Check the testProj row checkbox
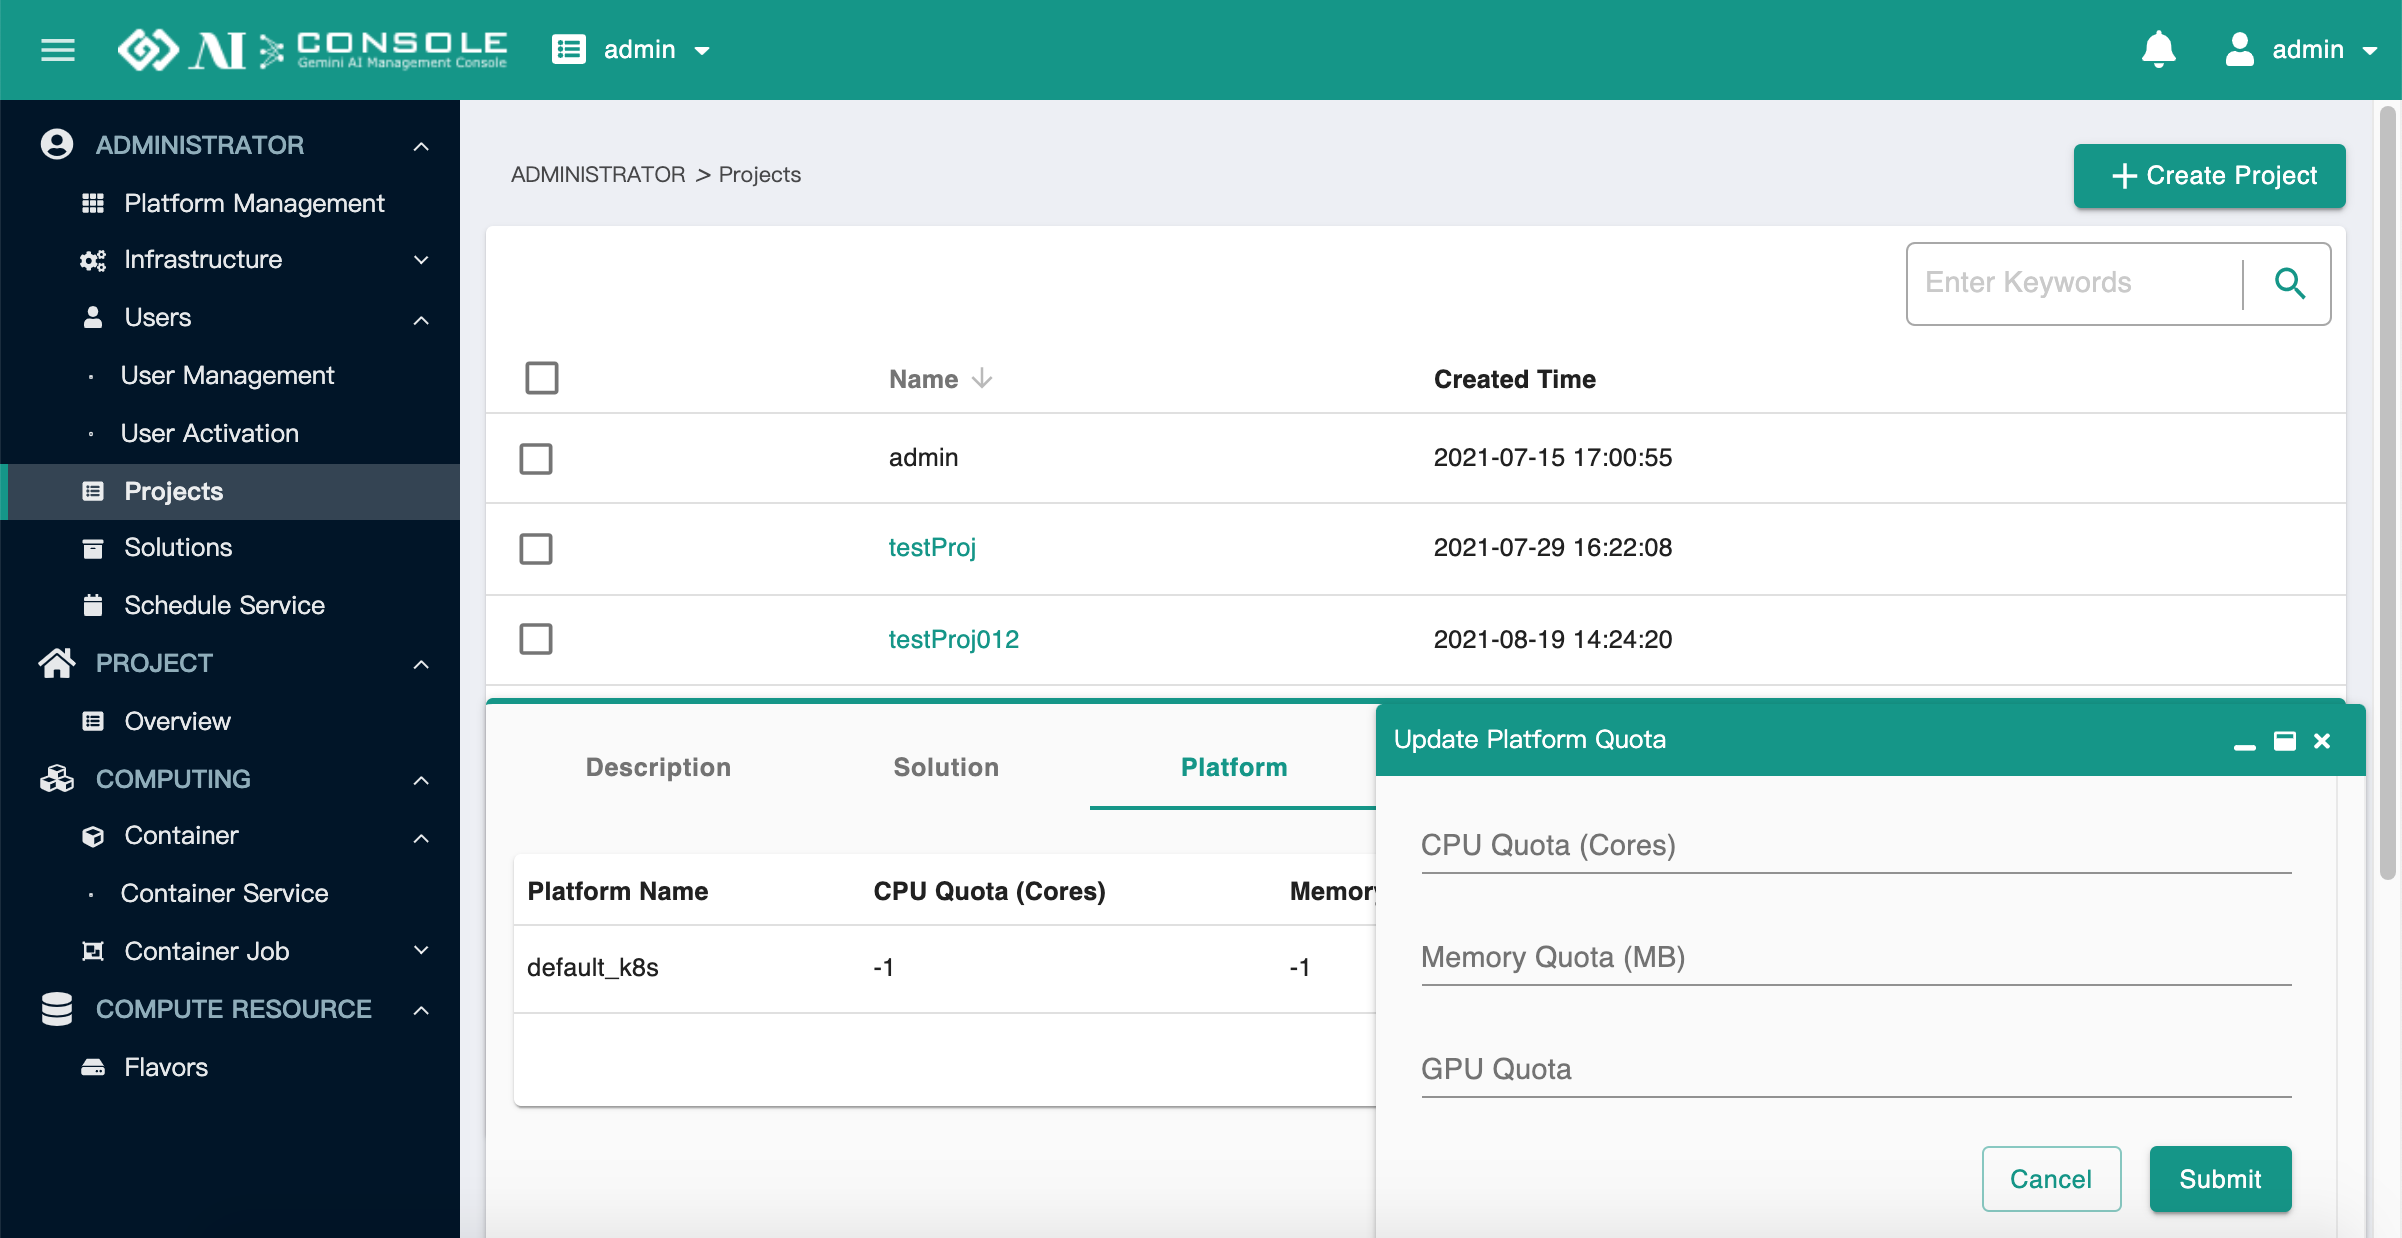 [536, 549]
